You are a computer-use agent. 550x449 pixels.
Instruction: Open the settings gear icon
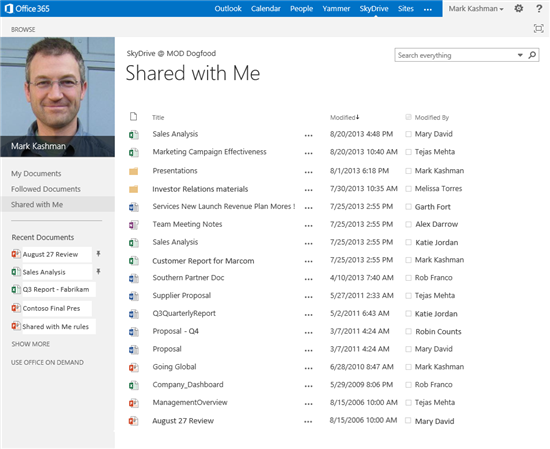[x=519, y=8]
